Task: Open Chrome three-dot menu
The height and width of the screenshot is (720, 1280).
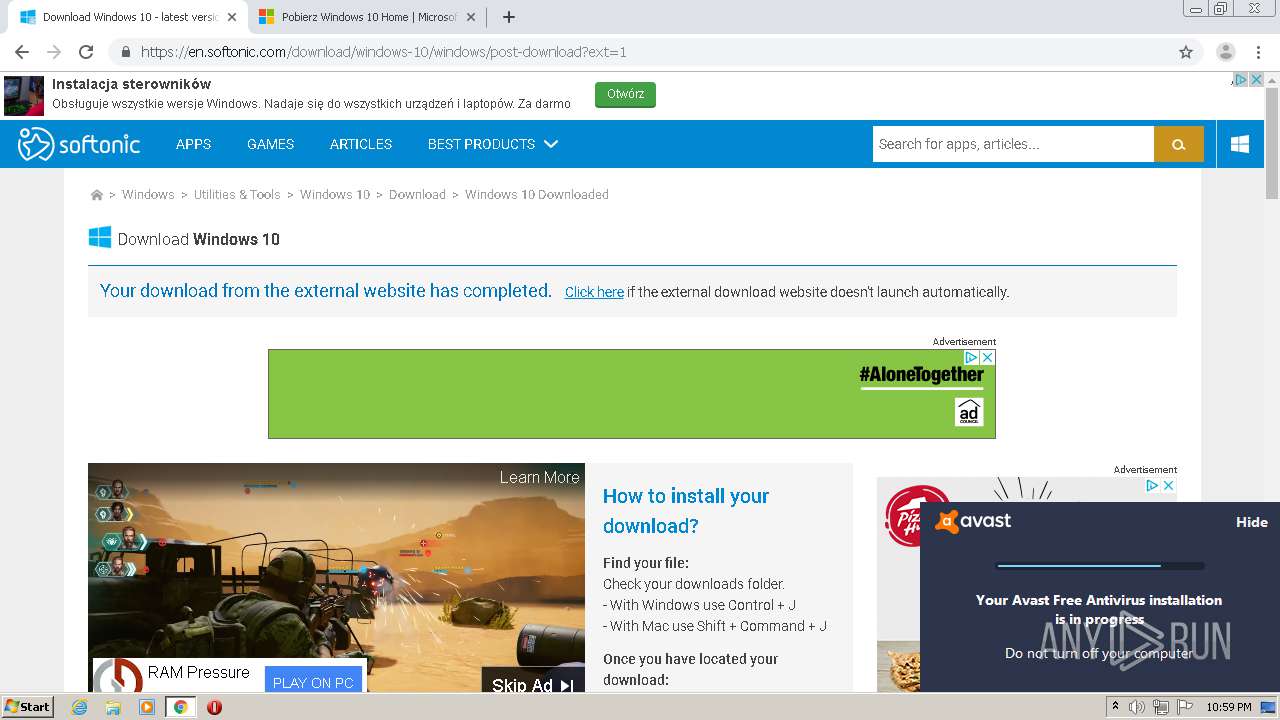Action: click(x=1256, y=52)
